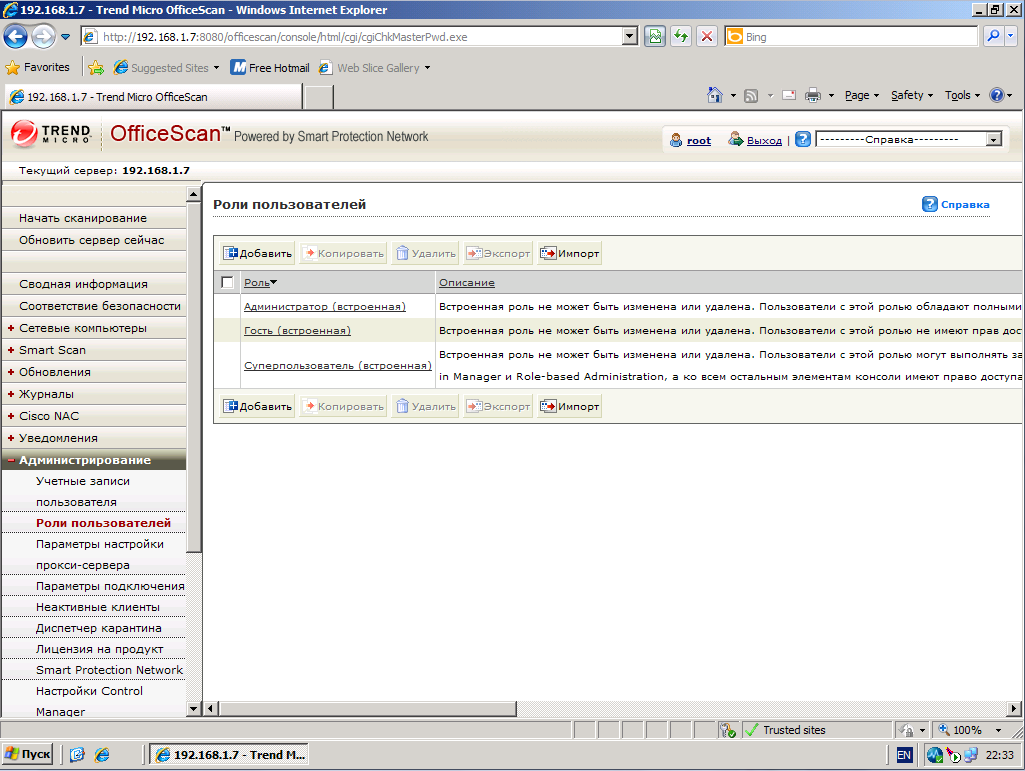Click the EN language indicator
Image resolution: width=1025 pixels, height=771 pixels.
(x=904, y=755)
